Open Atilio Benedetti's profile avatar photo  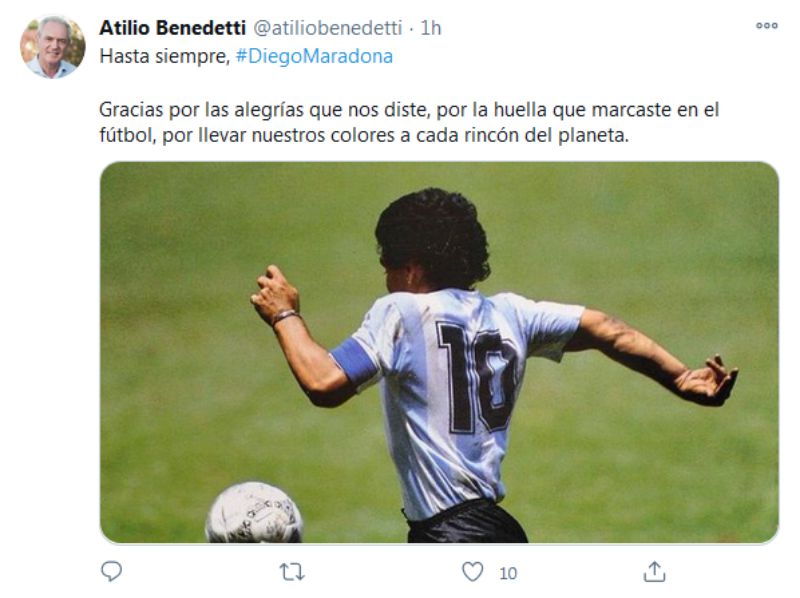53,47
